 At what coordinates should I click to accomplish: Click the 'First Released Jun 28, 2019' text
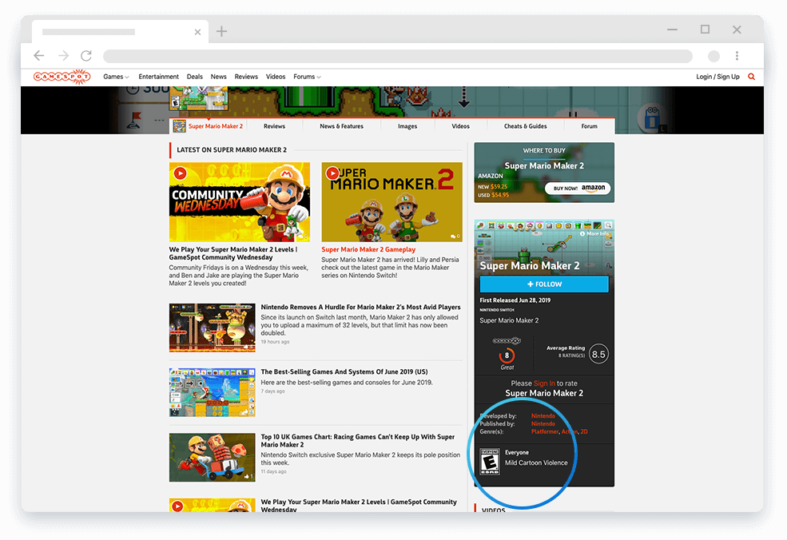click(515, 300)
